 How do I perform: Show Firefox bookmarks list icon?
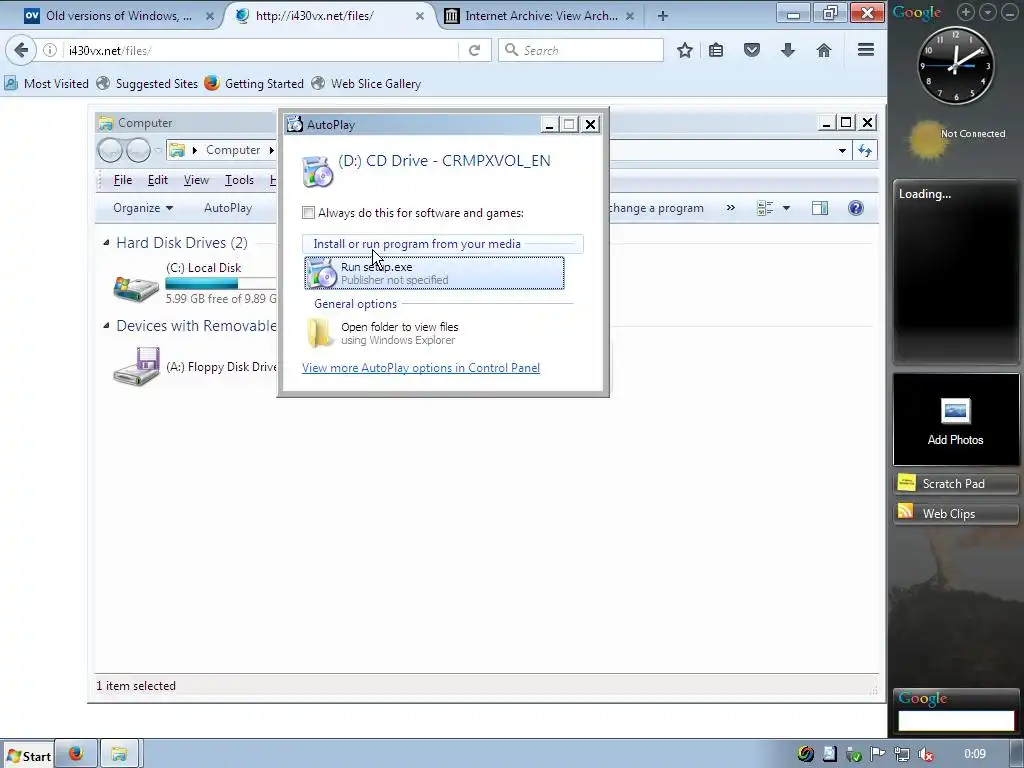716,50
